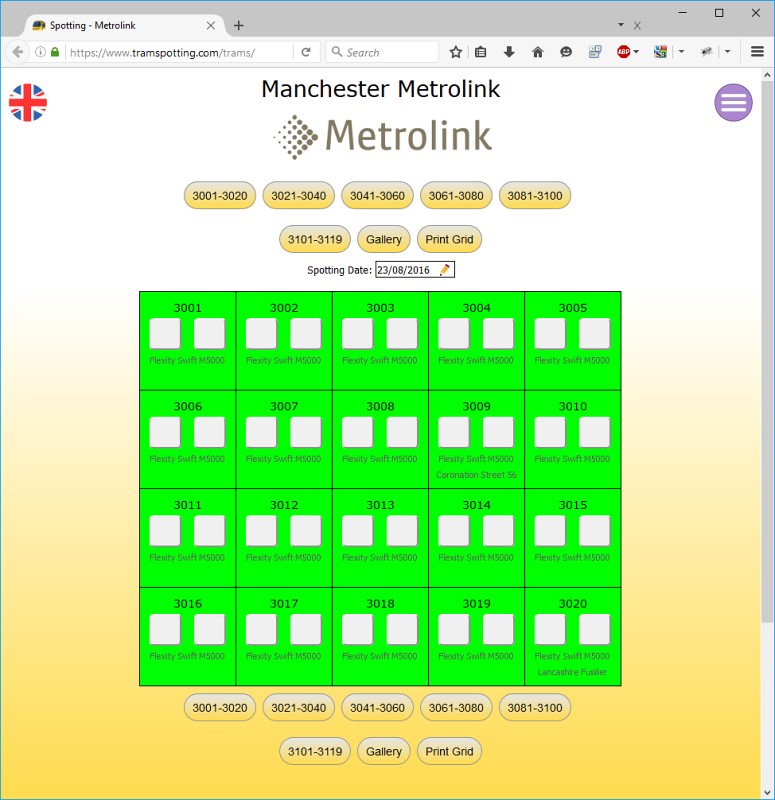Image resolution: width=775 pixels, height=800 pixels.
Task: Click the browser Search box
Action: (x=382, y=52)
